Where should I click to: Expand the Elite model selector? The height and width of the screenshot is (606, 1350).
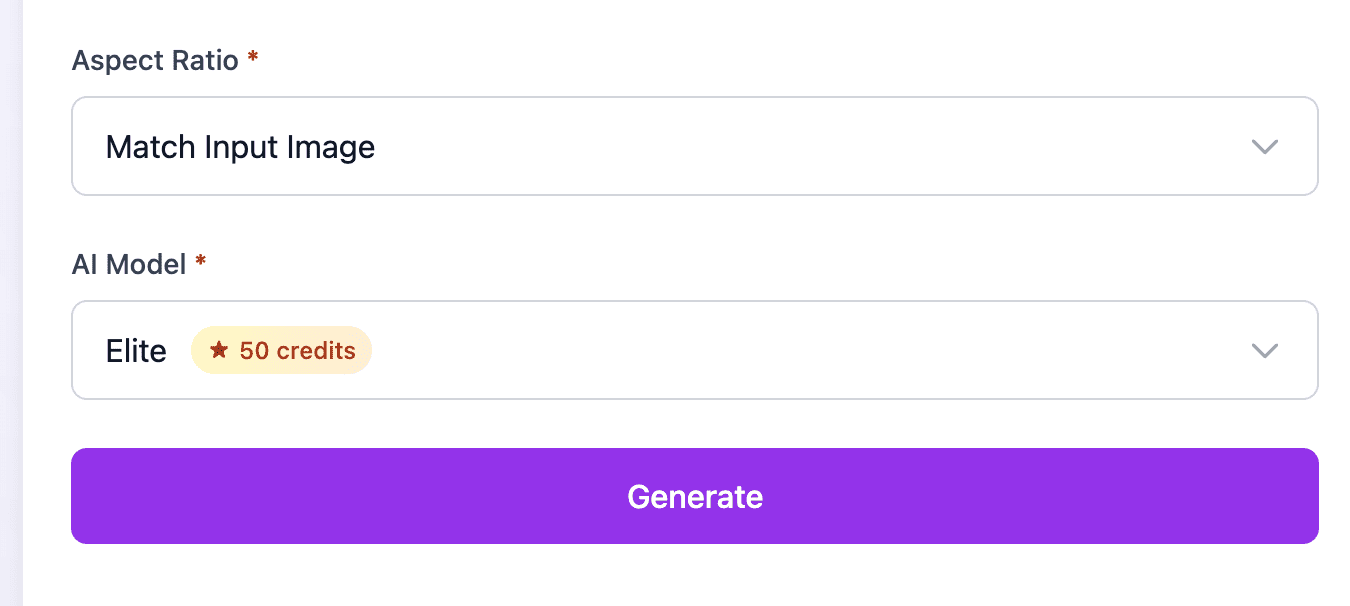[695, 350]
